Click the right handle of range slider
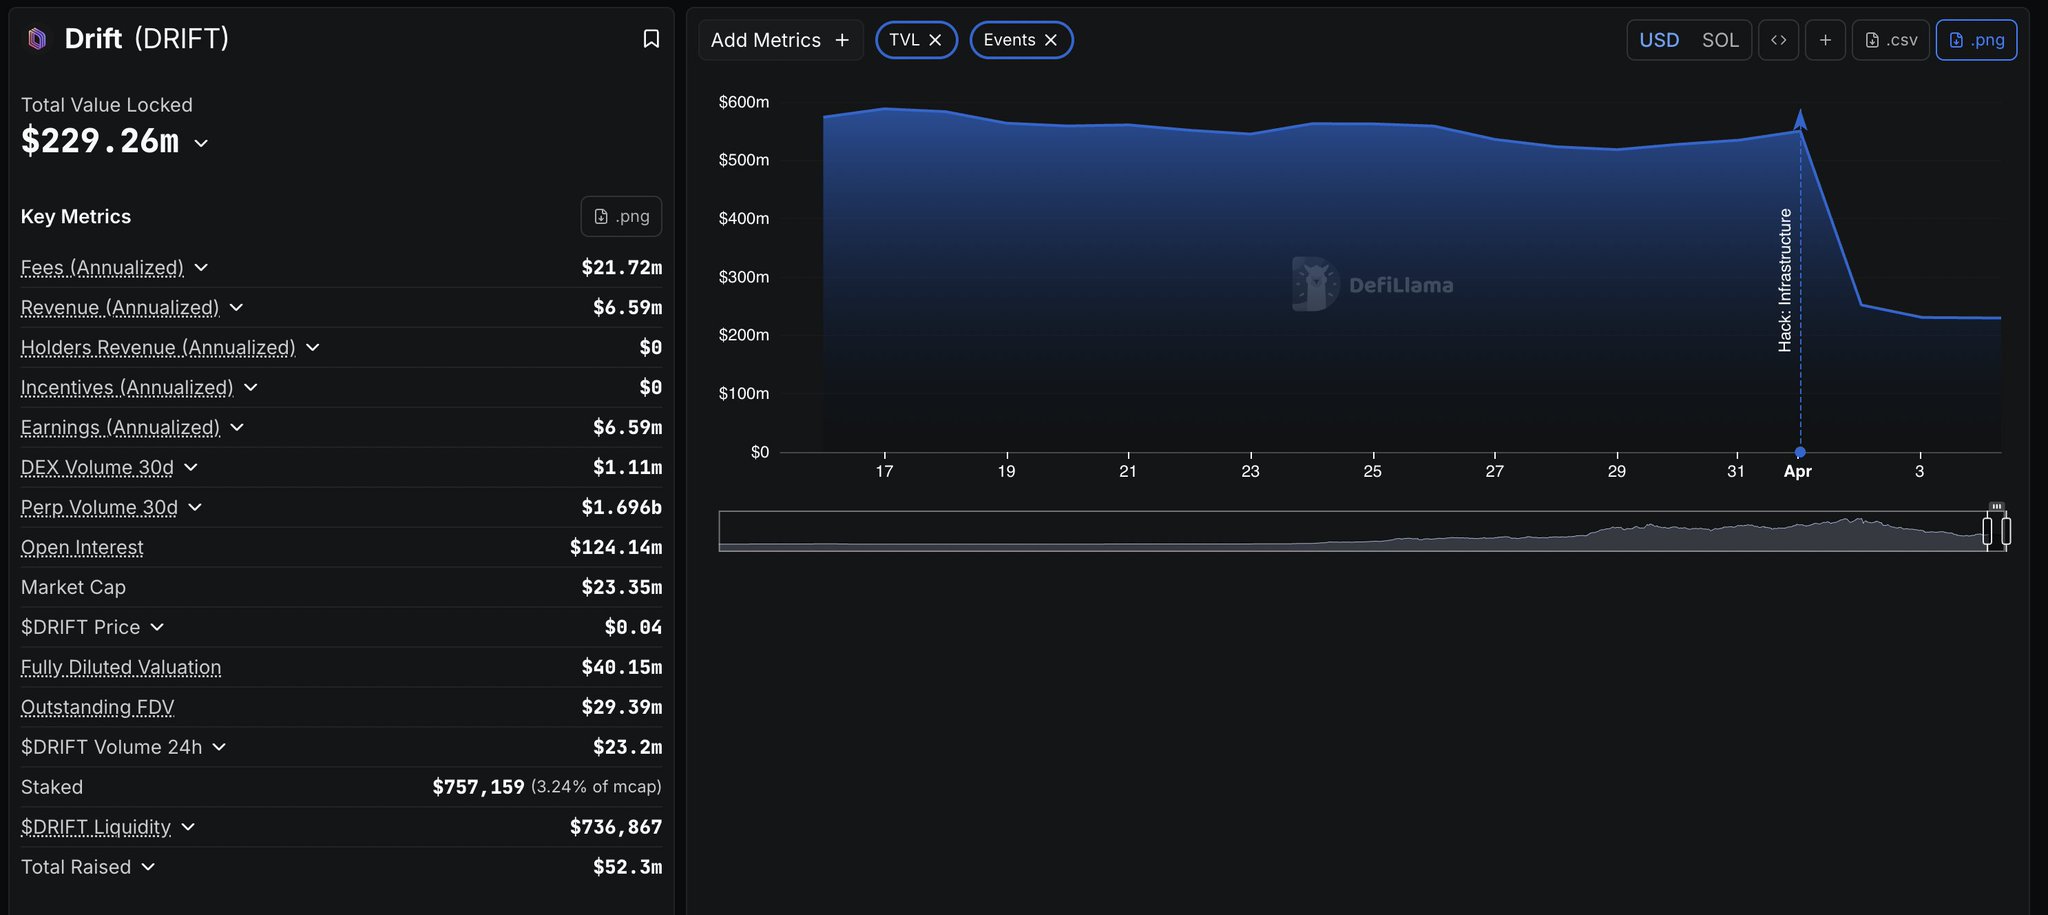Image resolution: width=2048 pixels, height=915 pixels. (2005, 531)
